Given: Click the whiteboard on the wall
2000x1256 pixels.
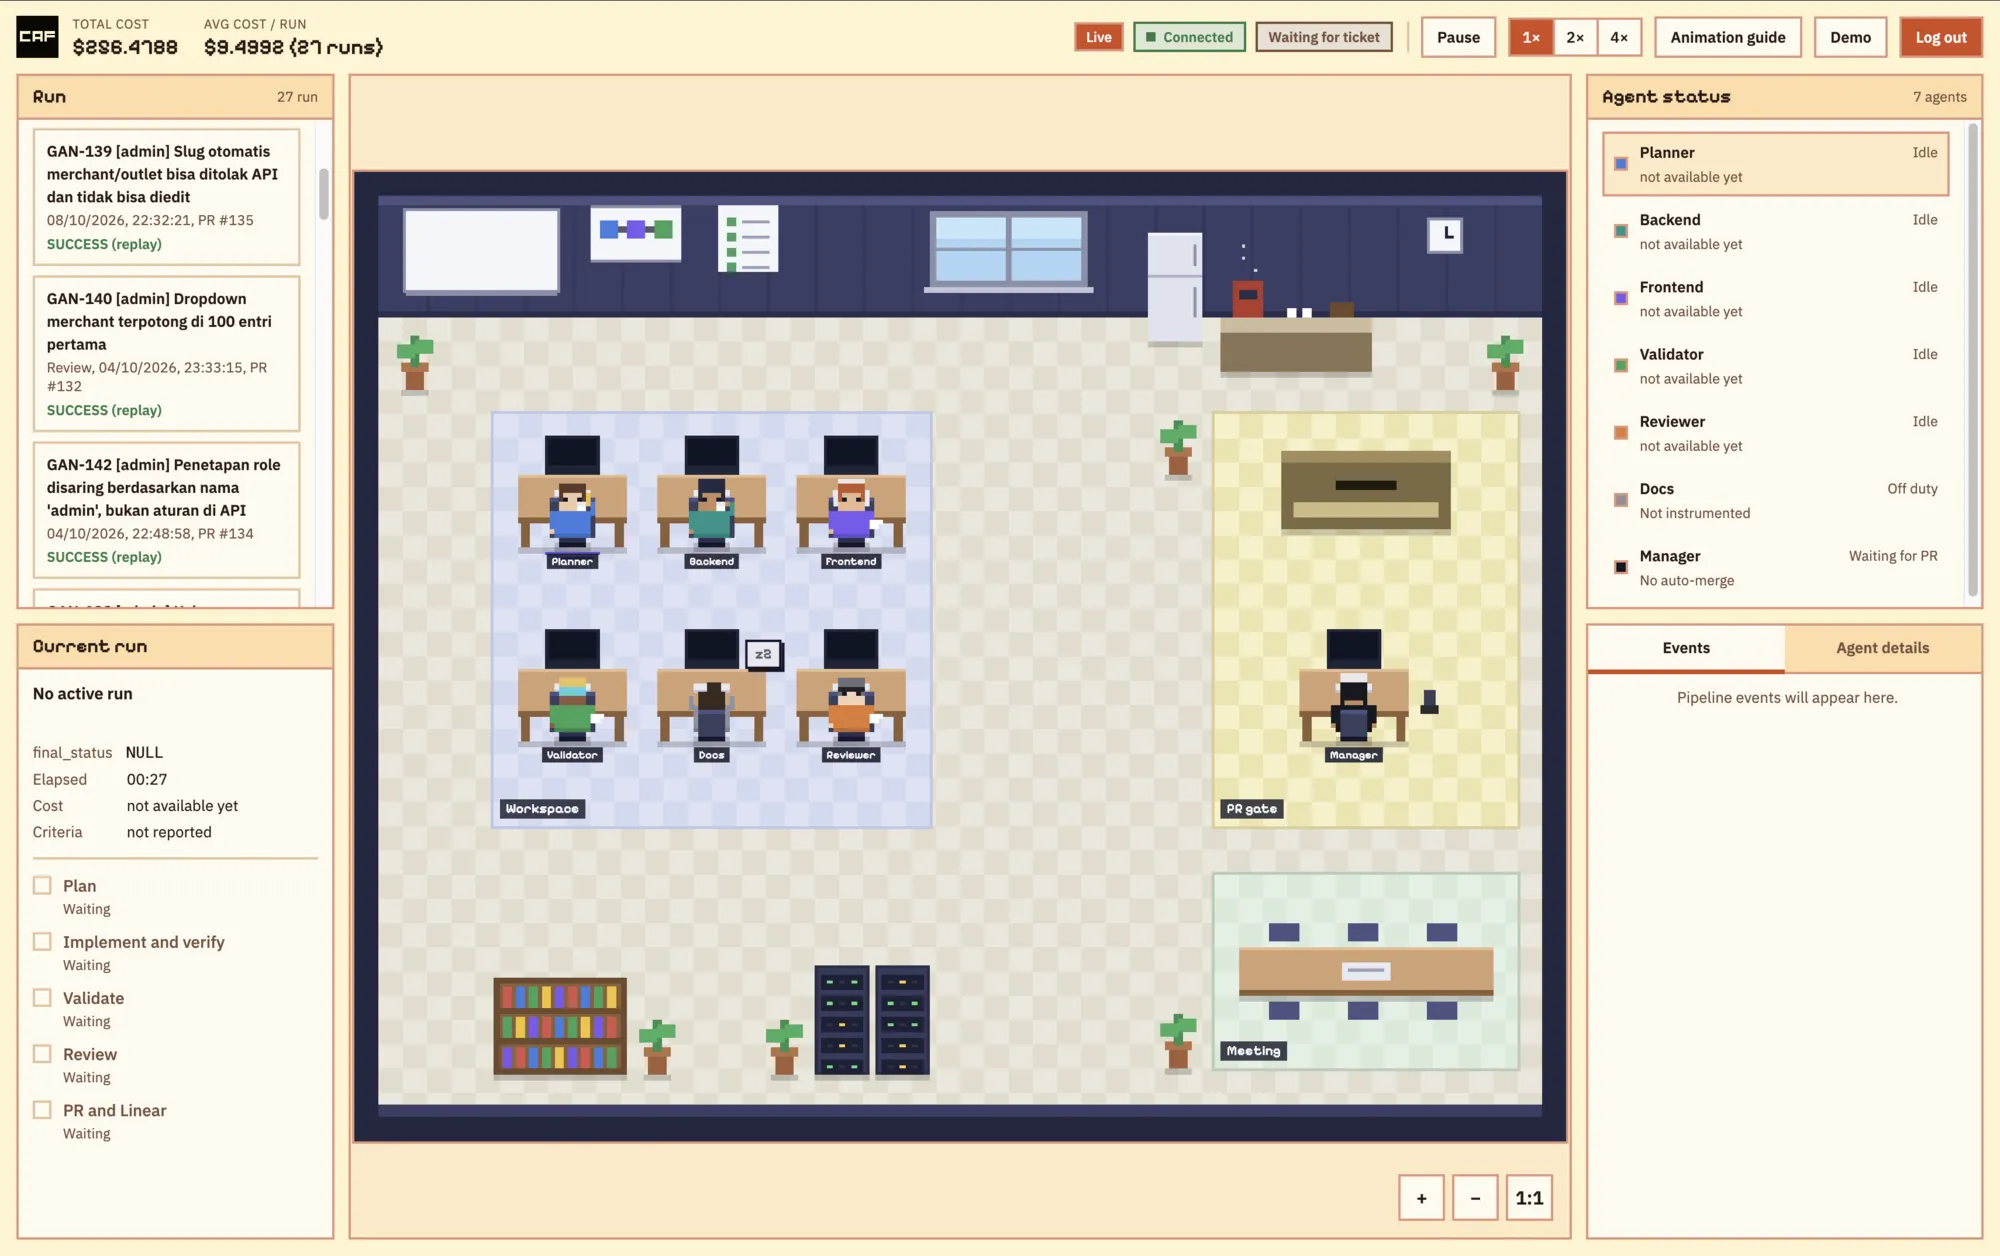Looking at the screenshot, I should 481,251.
